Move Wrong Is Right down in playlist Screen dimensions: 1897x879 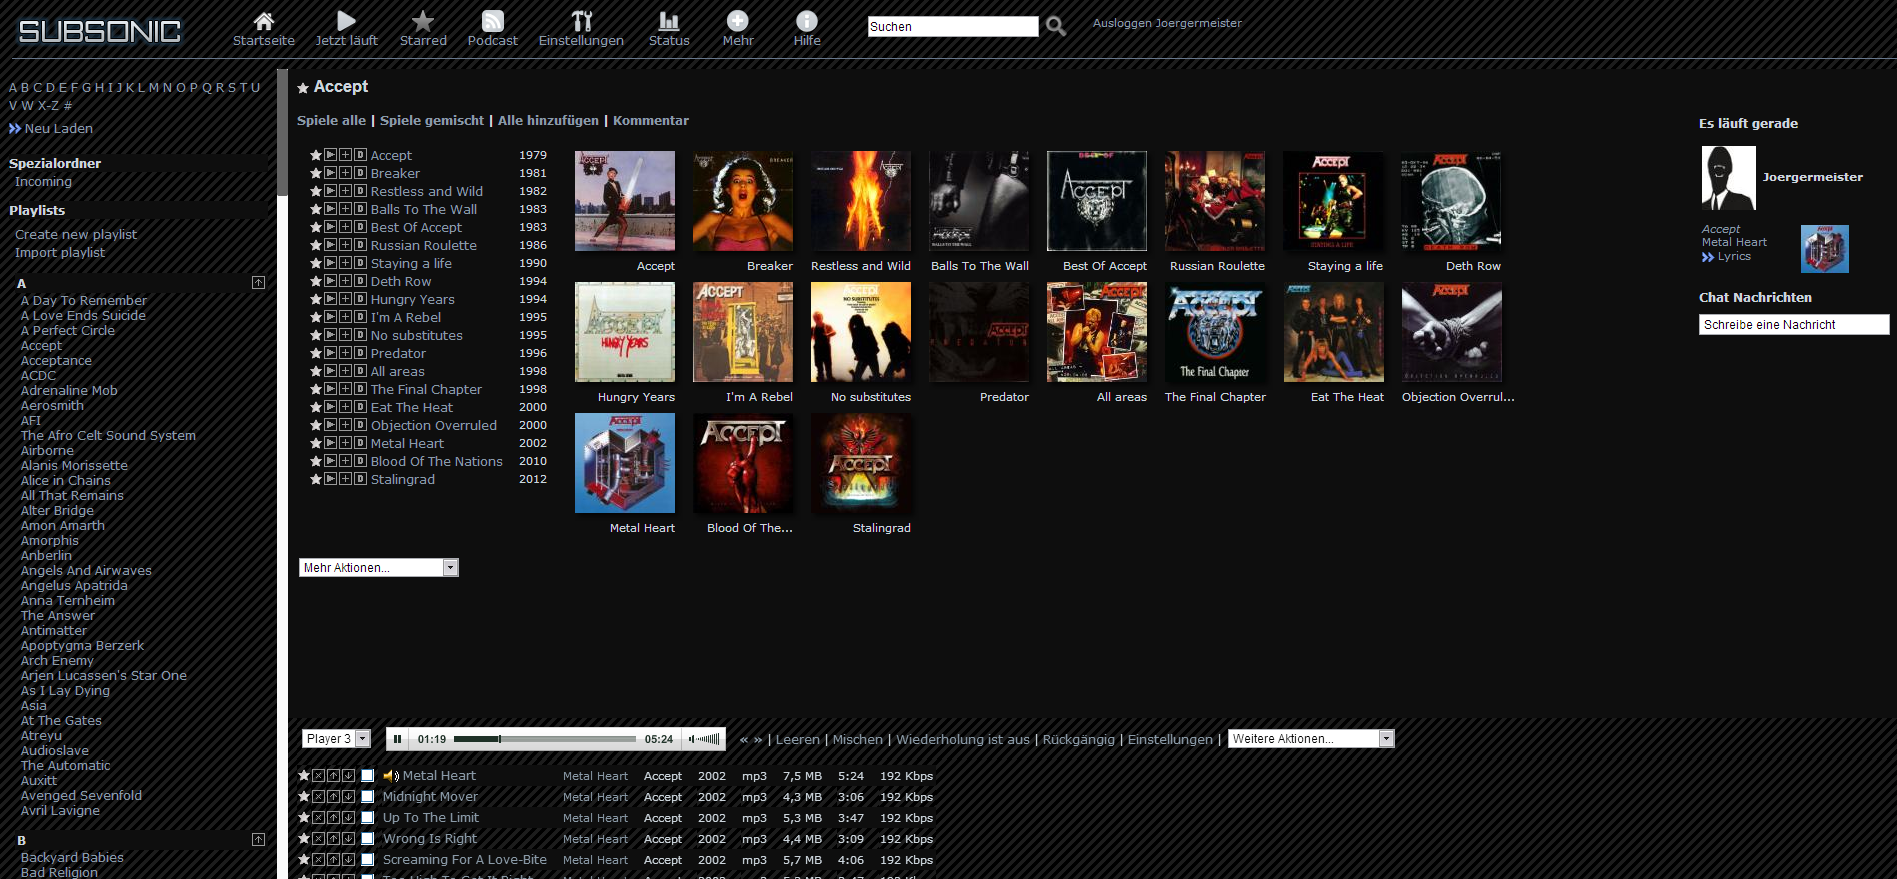(x=348, y=838)
